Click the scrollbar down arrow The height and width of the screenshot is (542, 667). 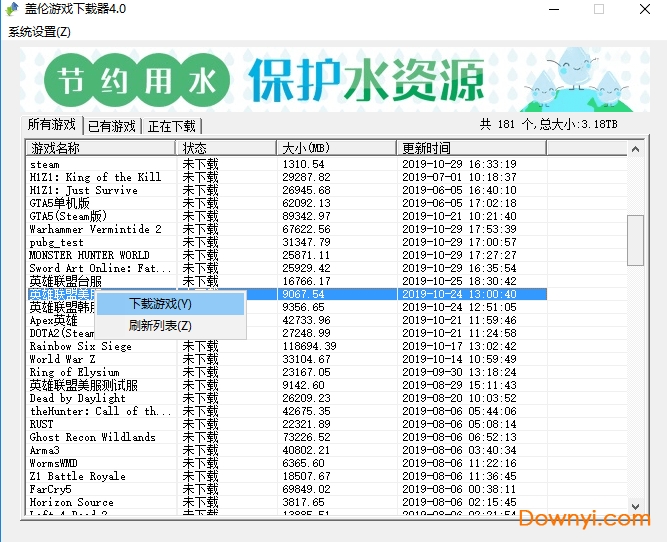click(x=636, y=507)
